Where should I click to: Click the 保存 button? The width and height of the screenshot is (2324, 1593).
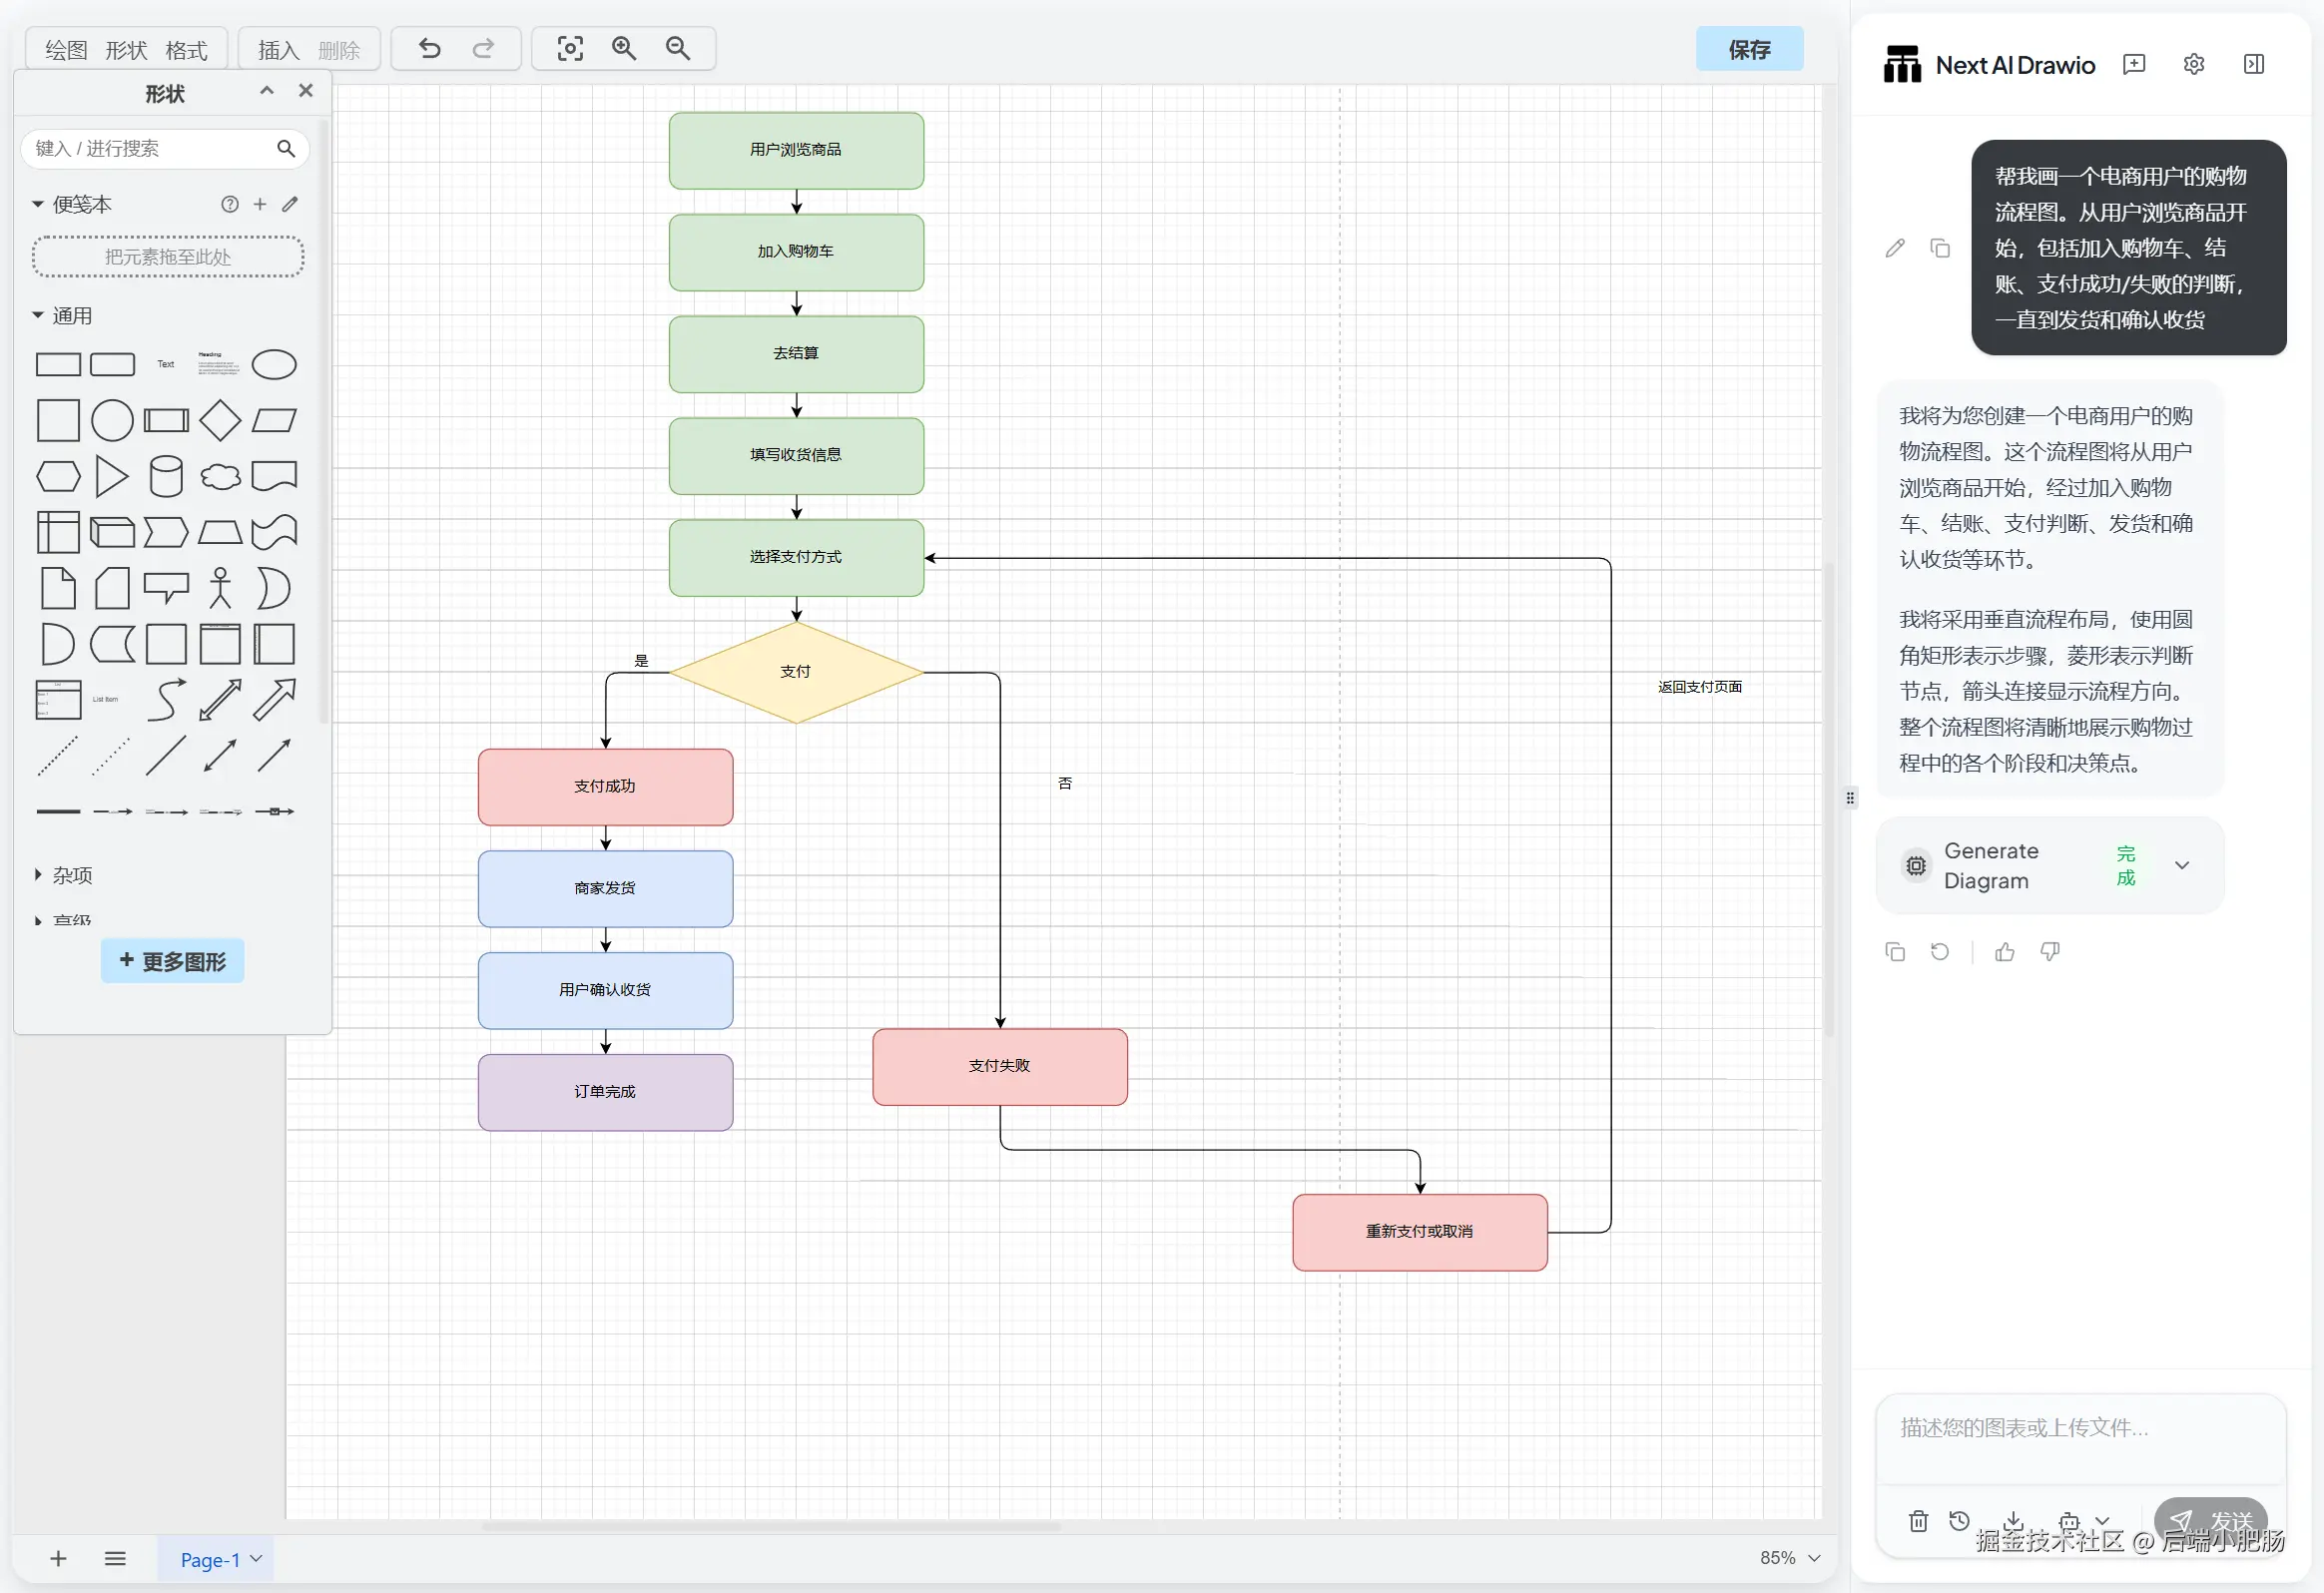pos(1749,49)
